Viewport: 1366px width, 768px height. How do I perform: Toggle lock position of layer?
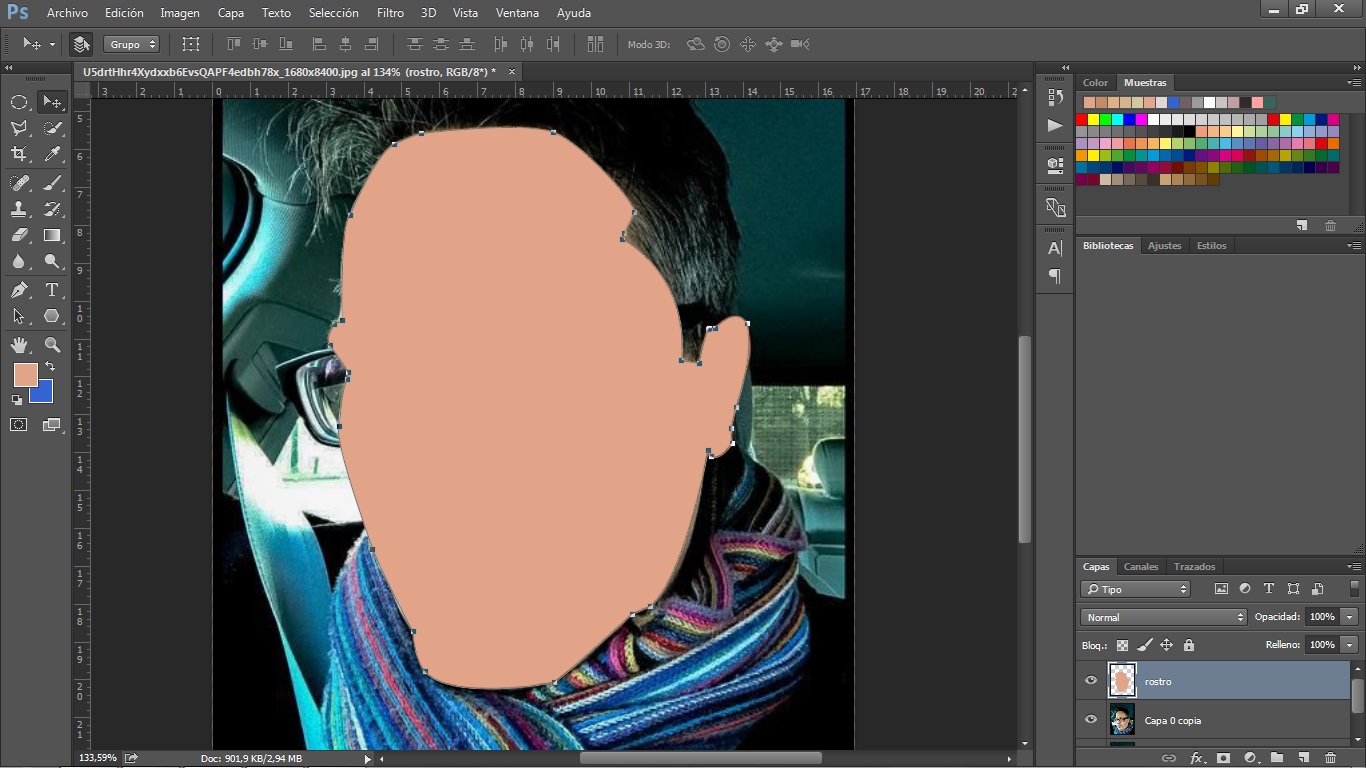pyautogui.click(x=1166, y=645)
